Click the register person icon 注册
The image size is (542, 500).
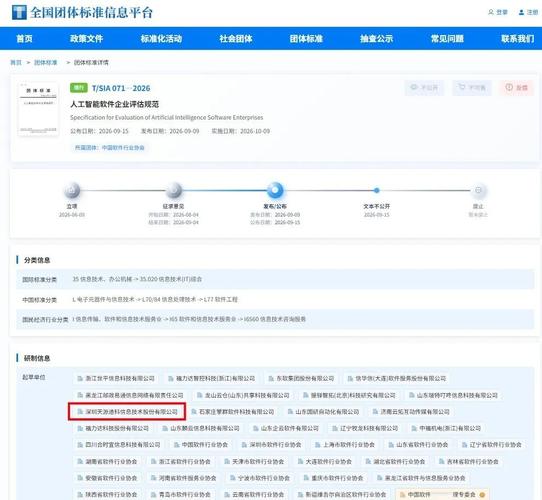click(521, 12)
